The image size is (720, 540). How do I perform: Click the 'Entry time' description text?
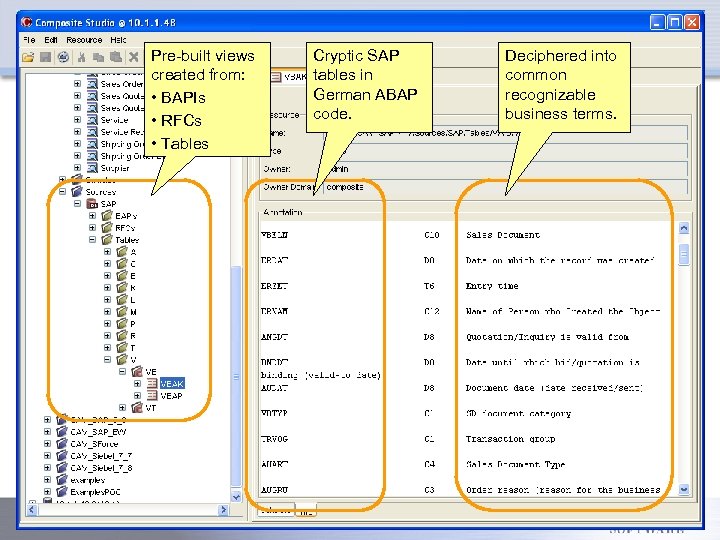[x=492, y=286]
